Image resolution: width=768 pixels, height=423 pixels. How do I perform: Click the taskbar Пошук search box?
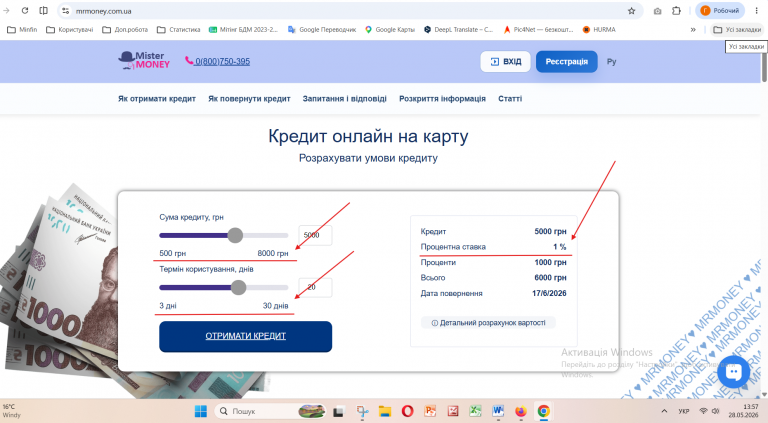tap(270, 411)
